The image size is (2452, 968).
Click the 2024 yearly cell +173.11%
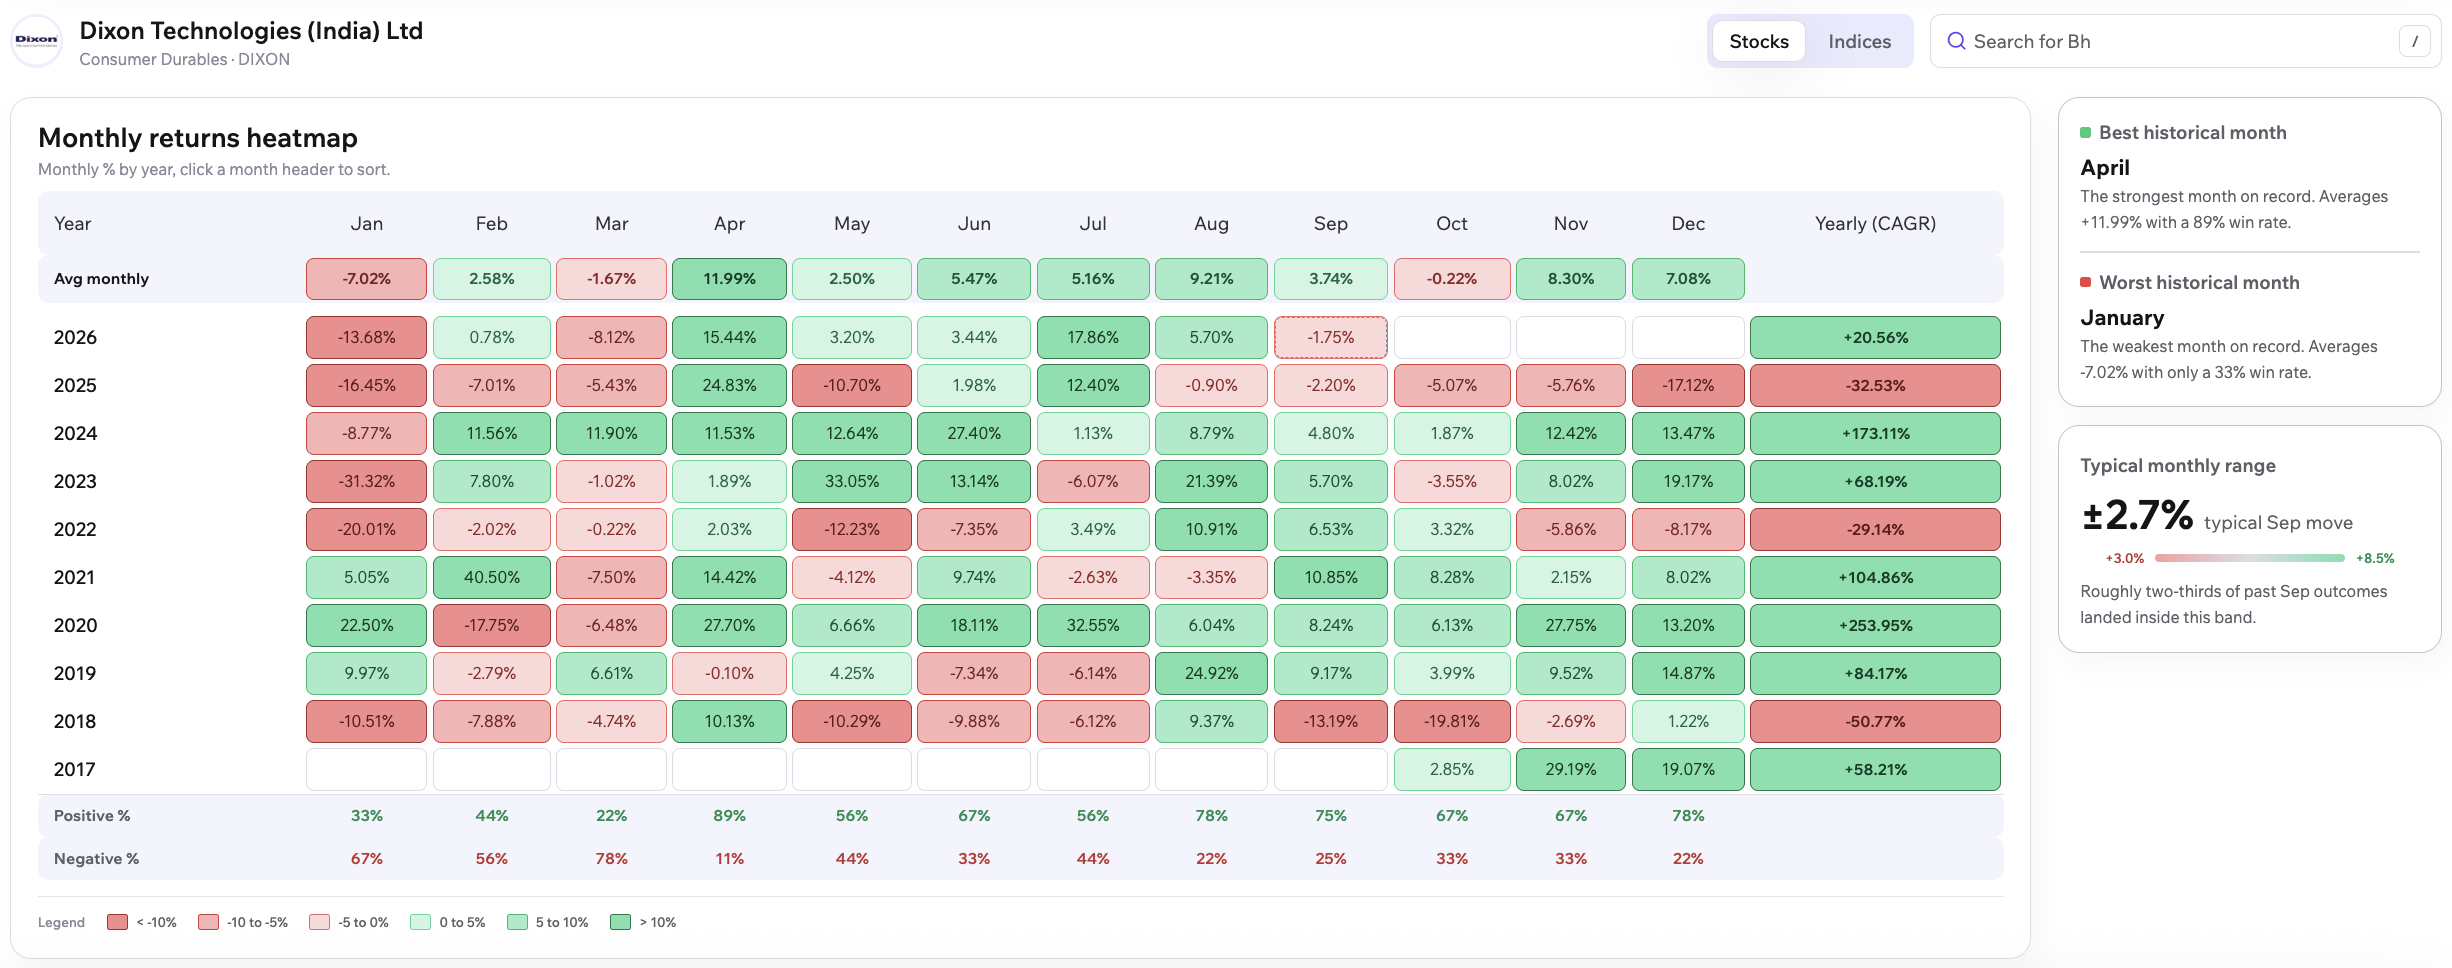click(1875, 433)
